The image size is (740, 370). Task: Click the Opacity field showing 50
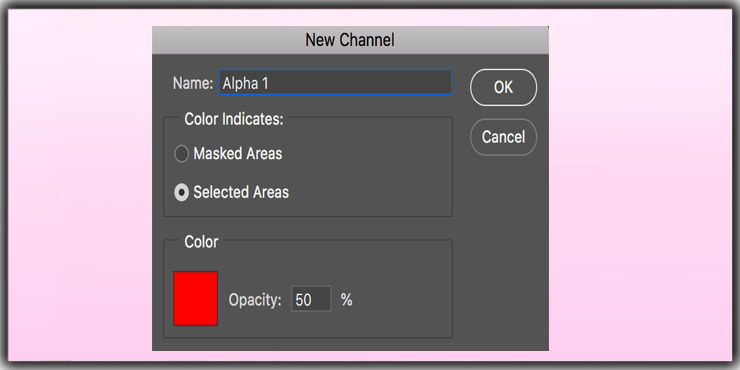pos(311,299)
